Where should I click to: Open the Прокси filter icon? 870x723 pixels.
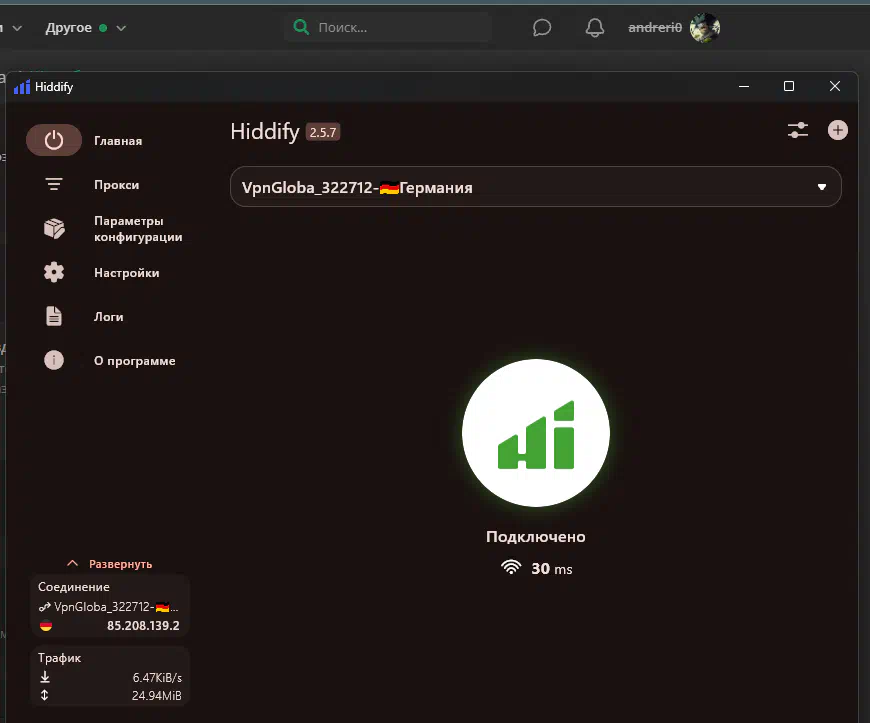pyautogui.click(x=54, y=184)
